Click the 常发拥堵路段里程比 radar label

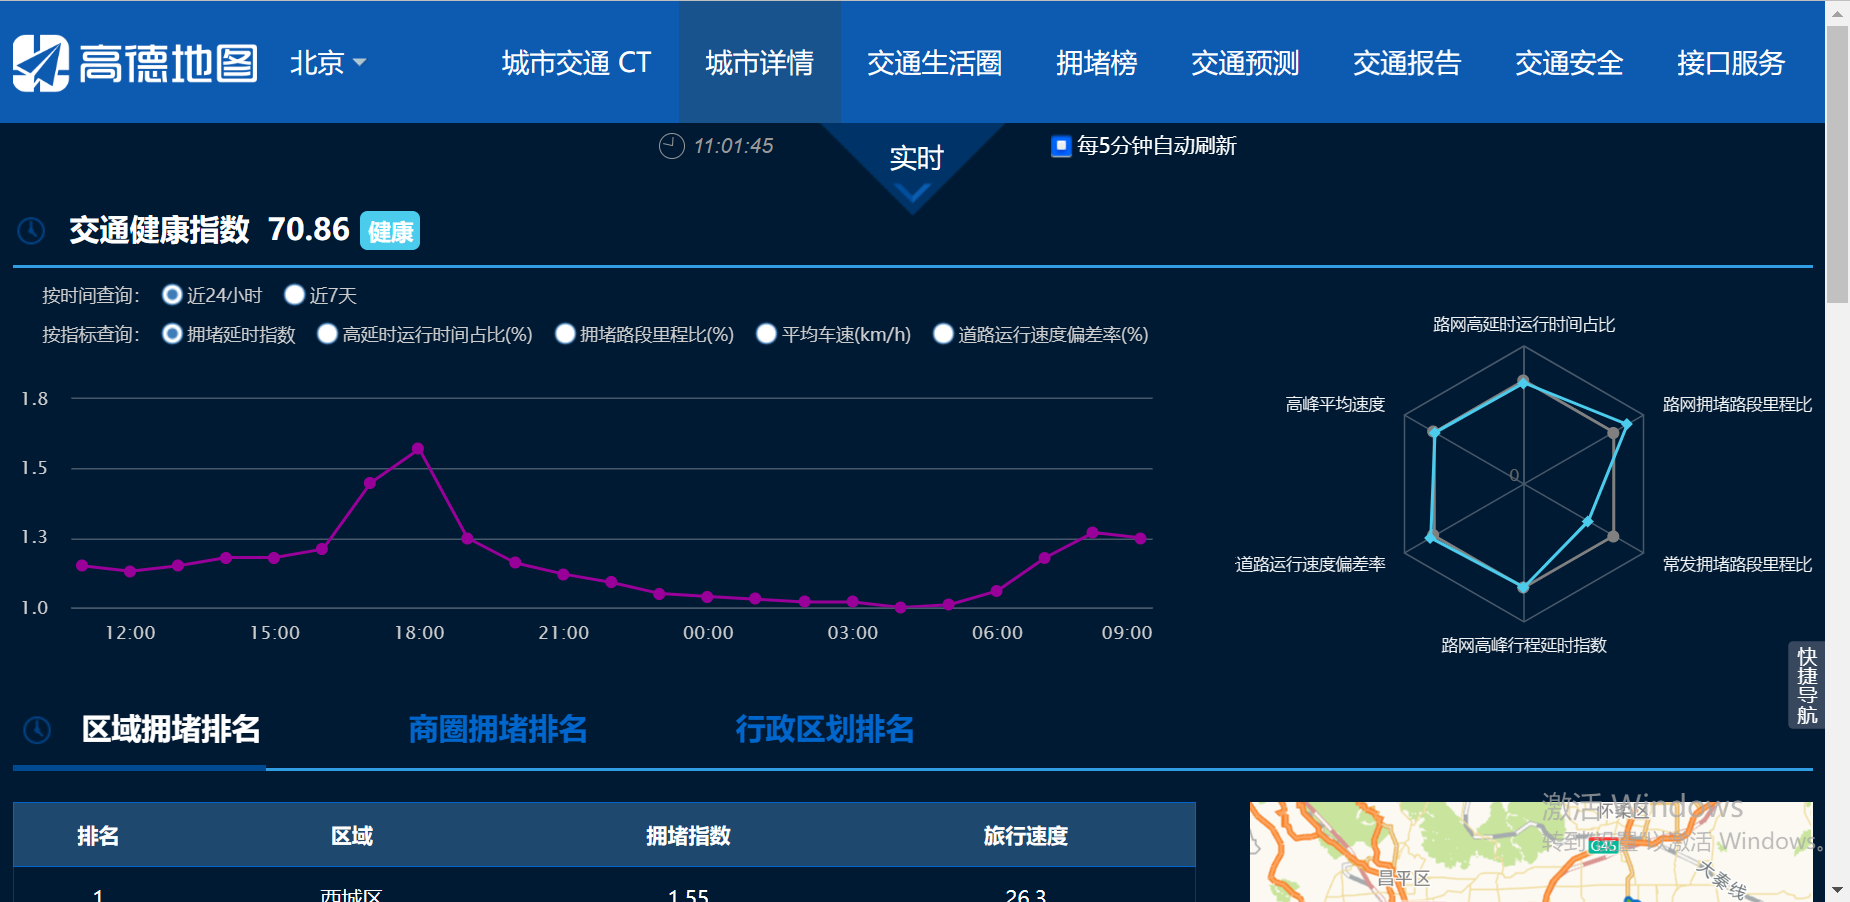[1737, 564]
